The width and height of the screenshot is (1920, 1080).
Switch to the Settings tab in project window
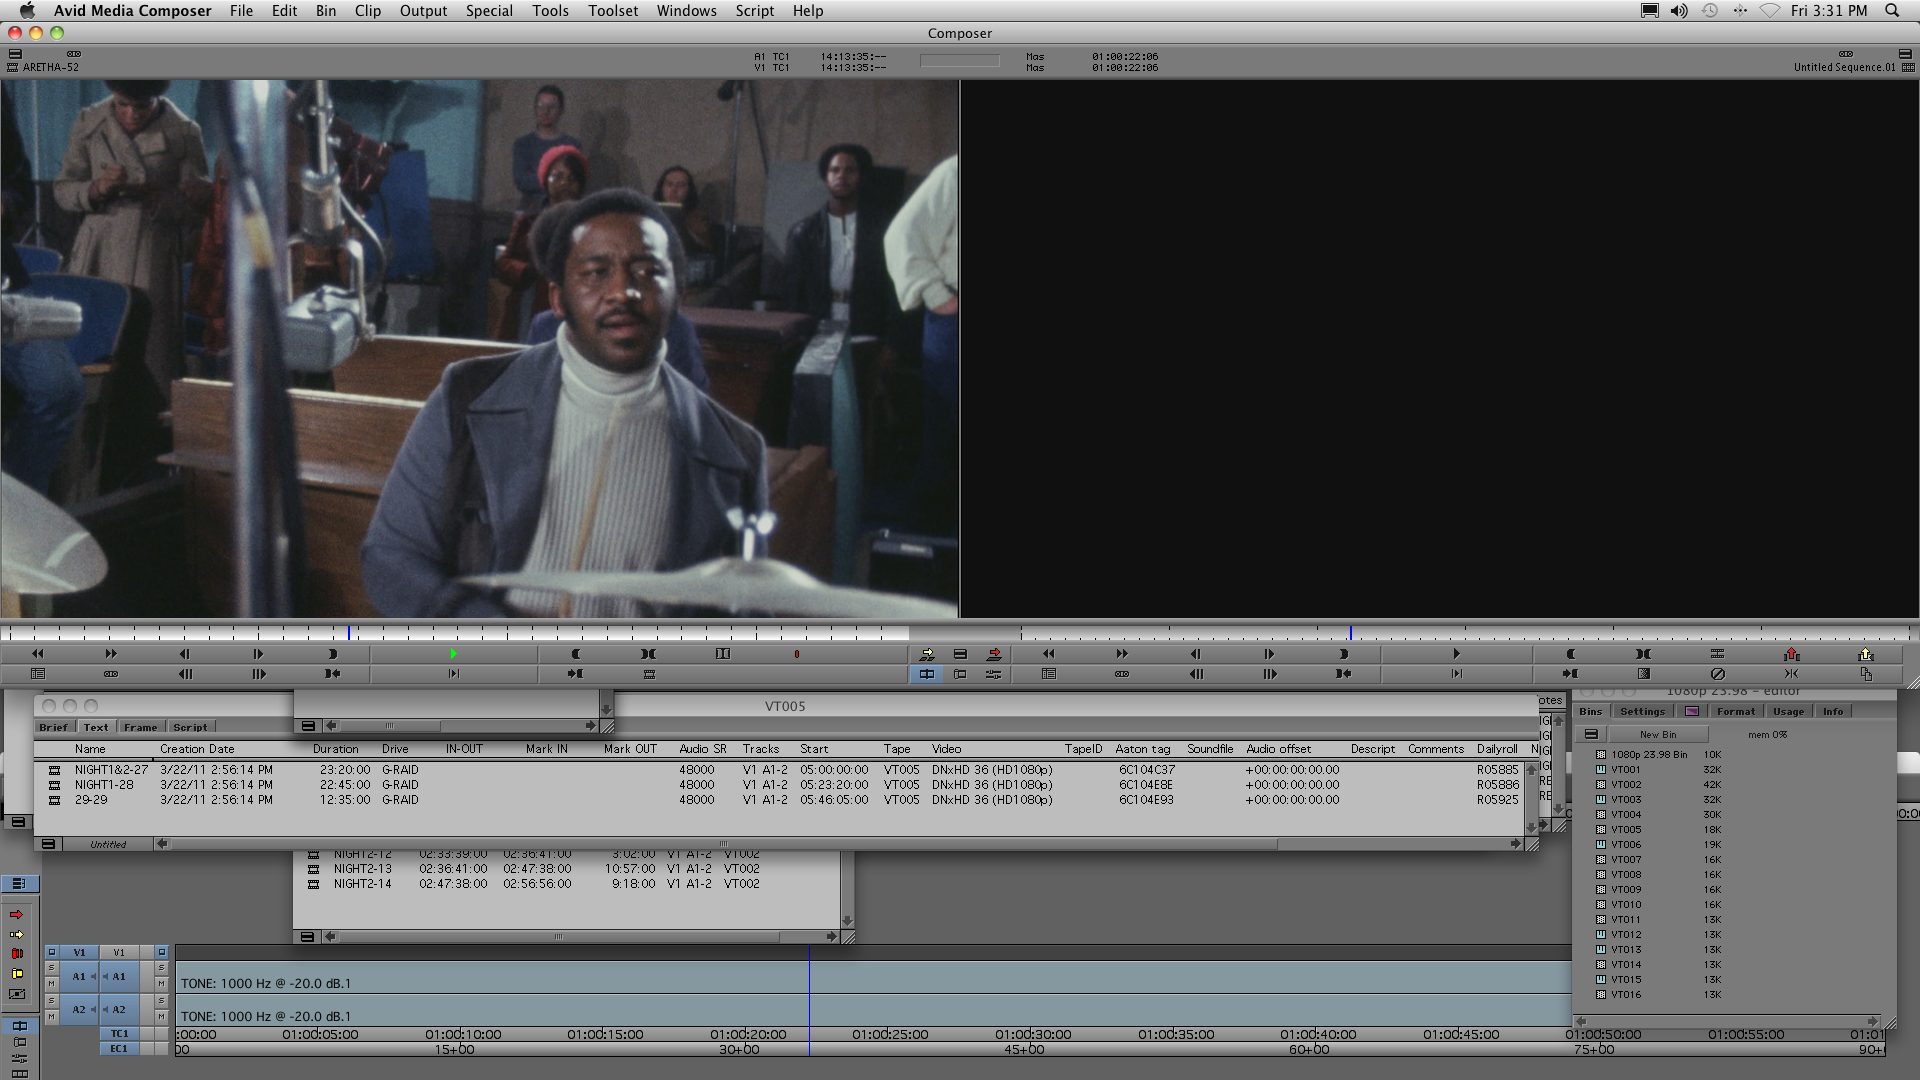[1642, 711]
